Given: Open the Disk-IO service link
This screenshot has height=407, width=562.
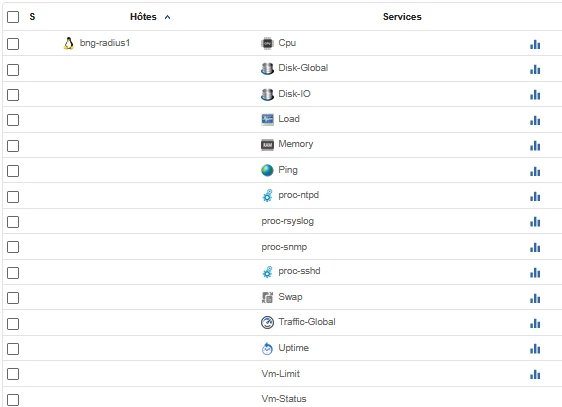Looking at the screenshot, I should point(294,94).
